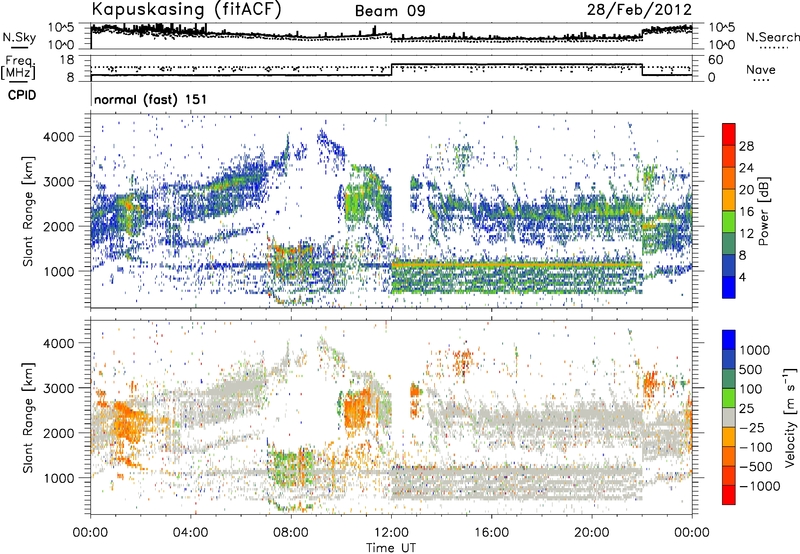Click the 12 tick on Power color bar

(746, 234)
